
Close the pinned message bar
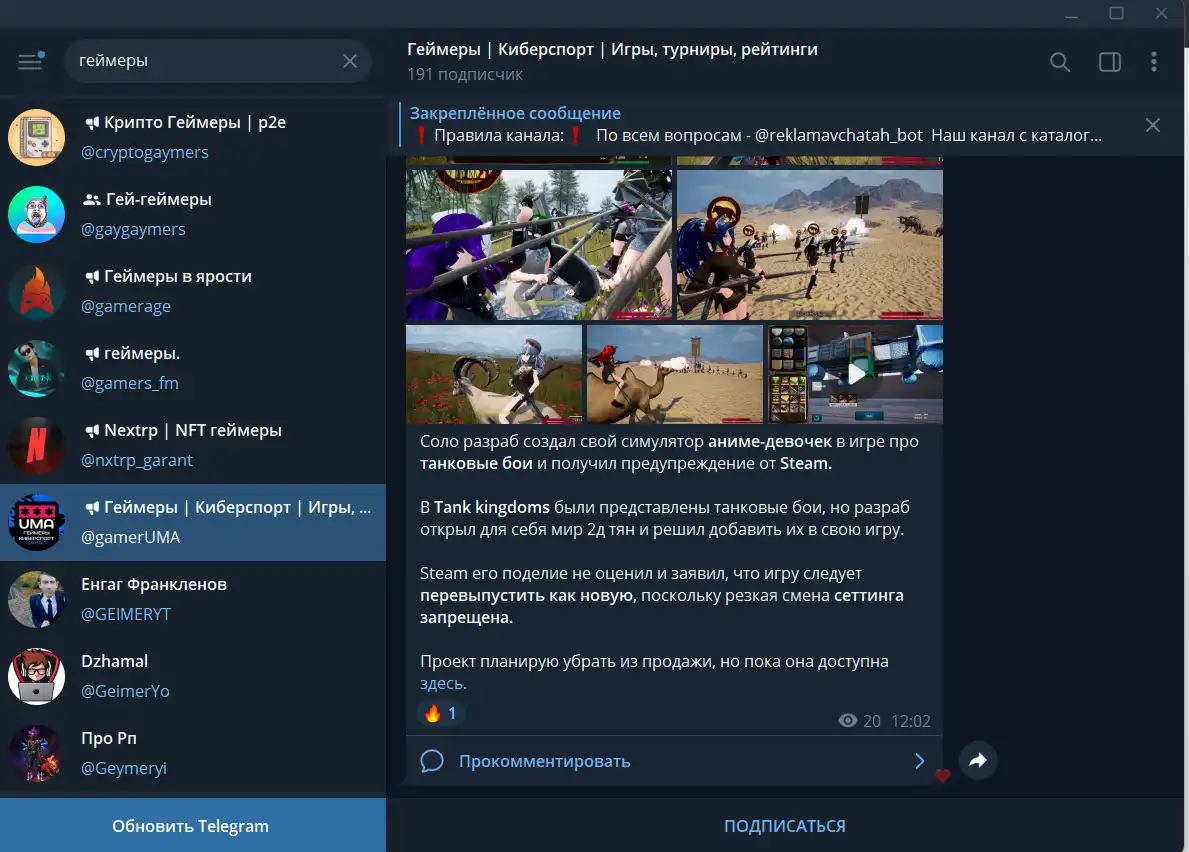(x=1153, y=125)
